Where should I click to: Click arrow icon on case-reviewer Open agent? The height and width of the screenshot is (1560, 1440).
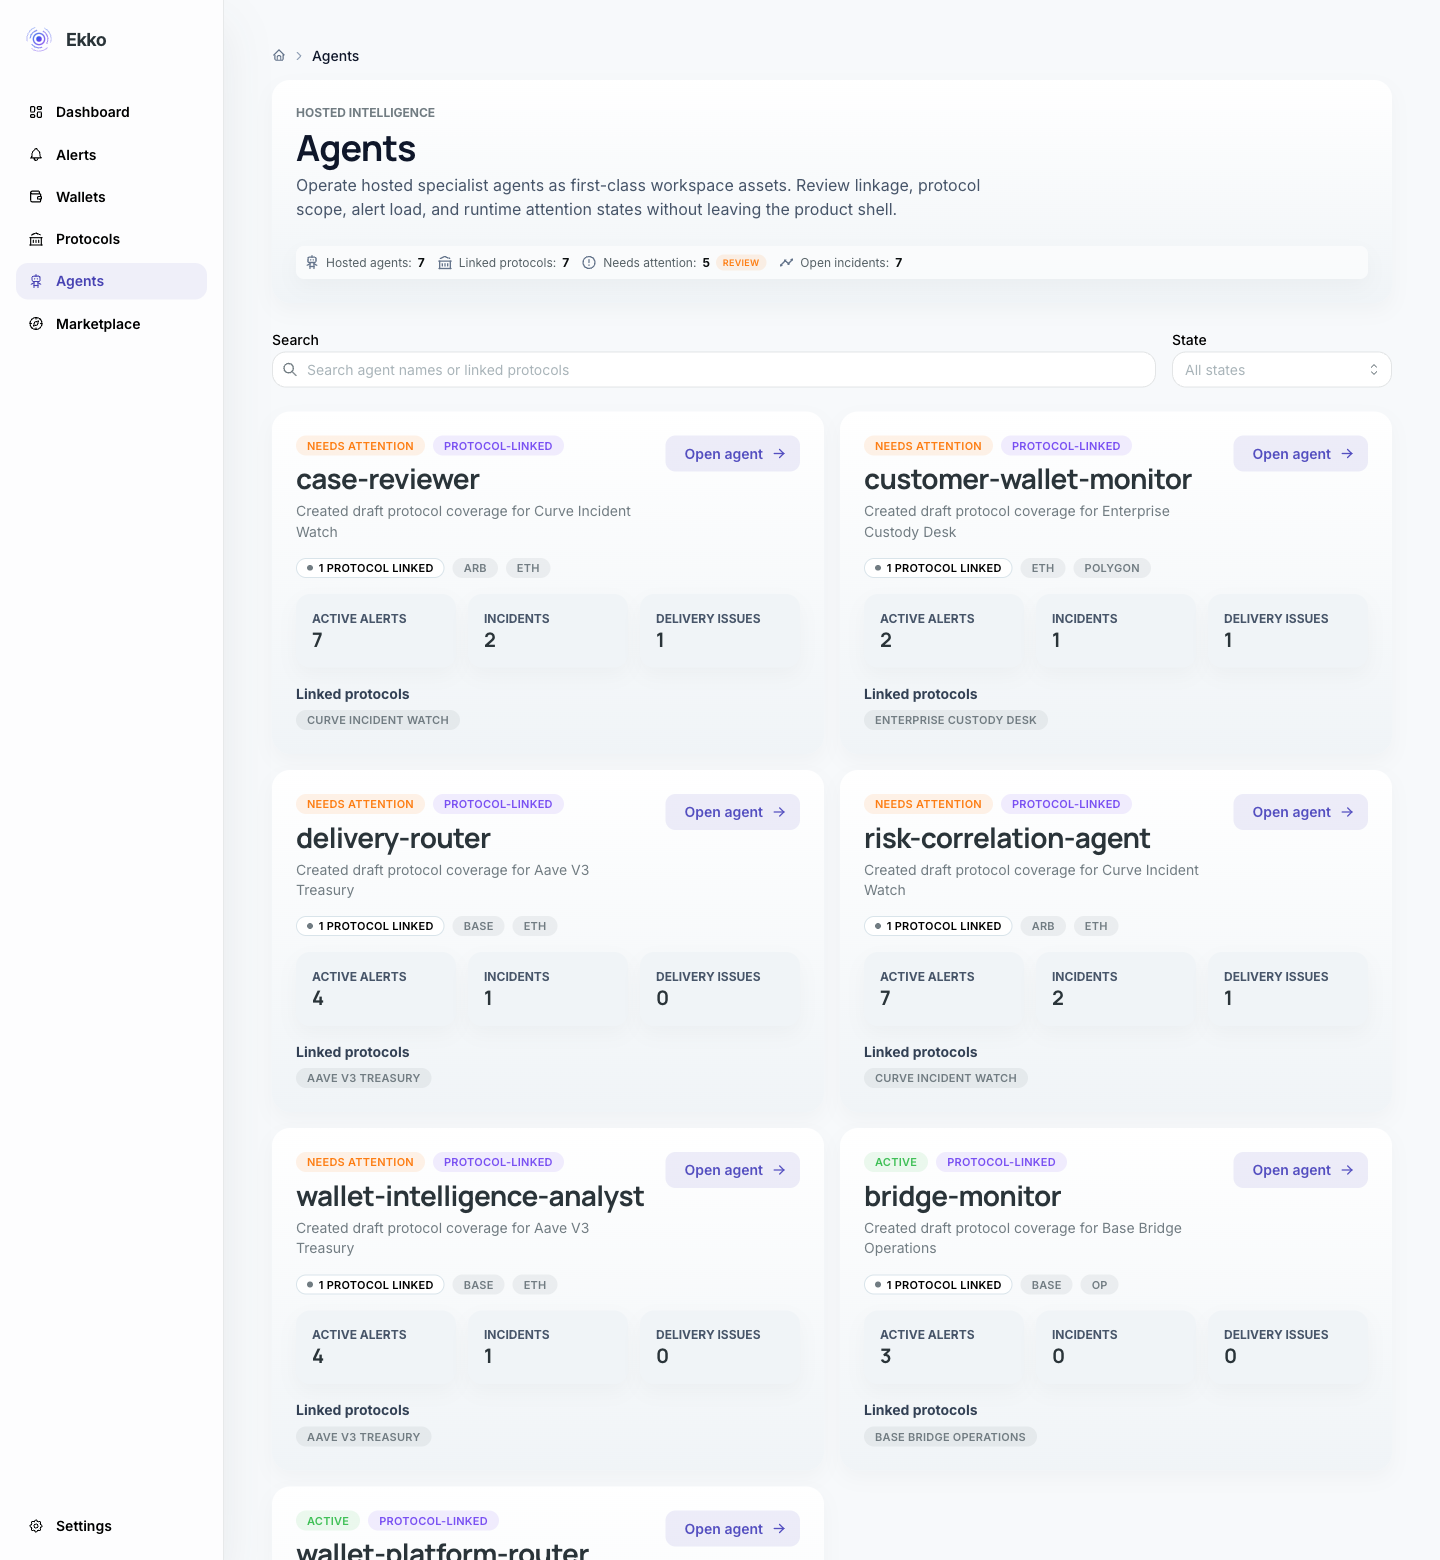779,454
